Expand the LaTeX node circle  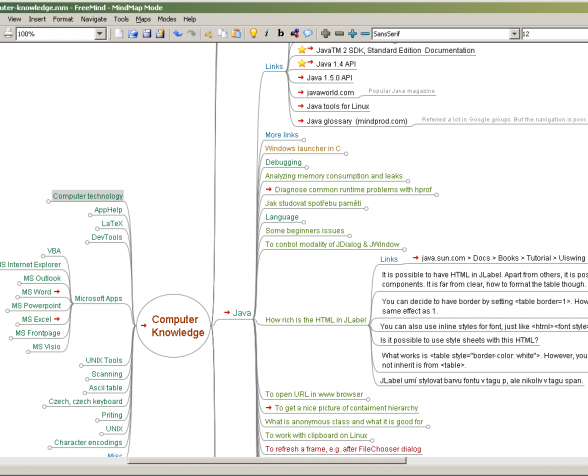(98, 228)
